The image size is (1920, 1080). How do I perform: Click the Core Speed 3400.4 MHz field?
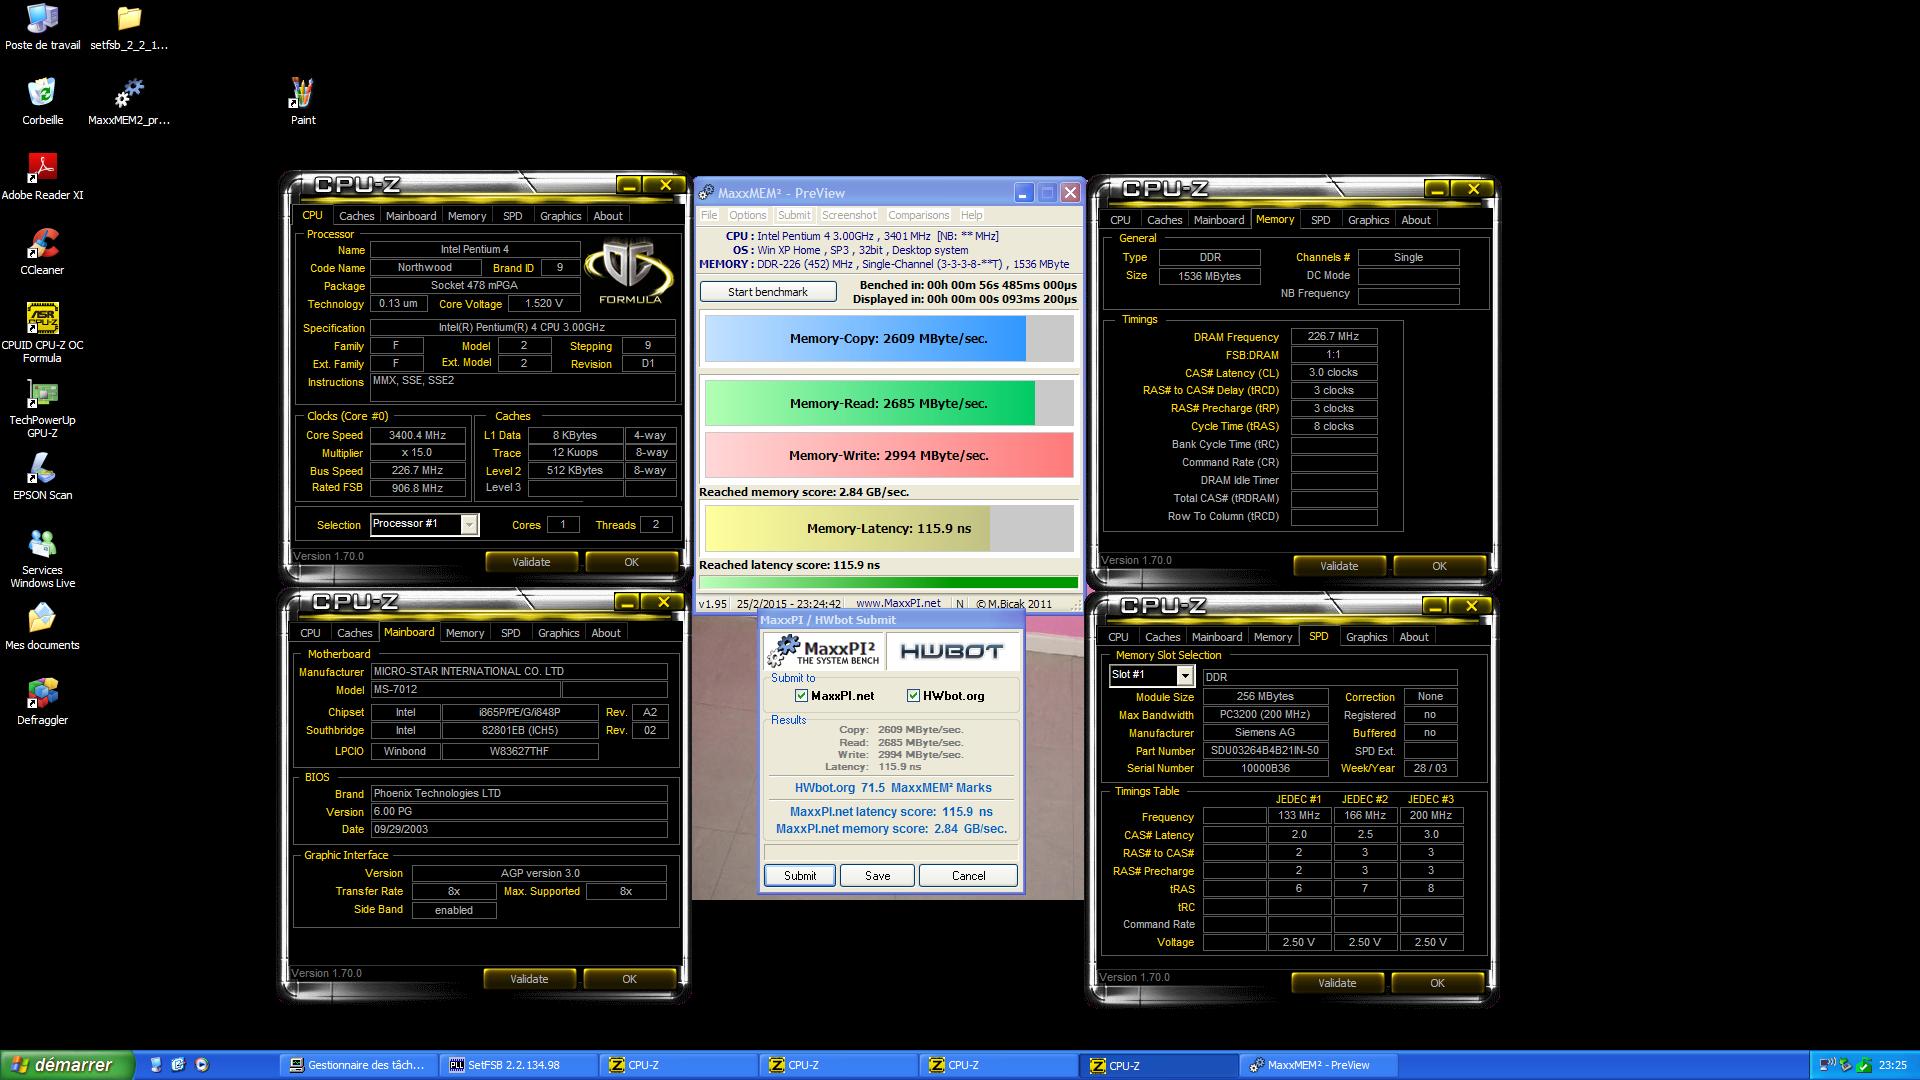[417, 435]
